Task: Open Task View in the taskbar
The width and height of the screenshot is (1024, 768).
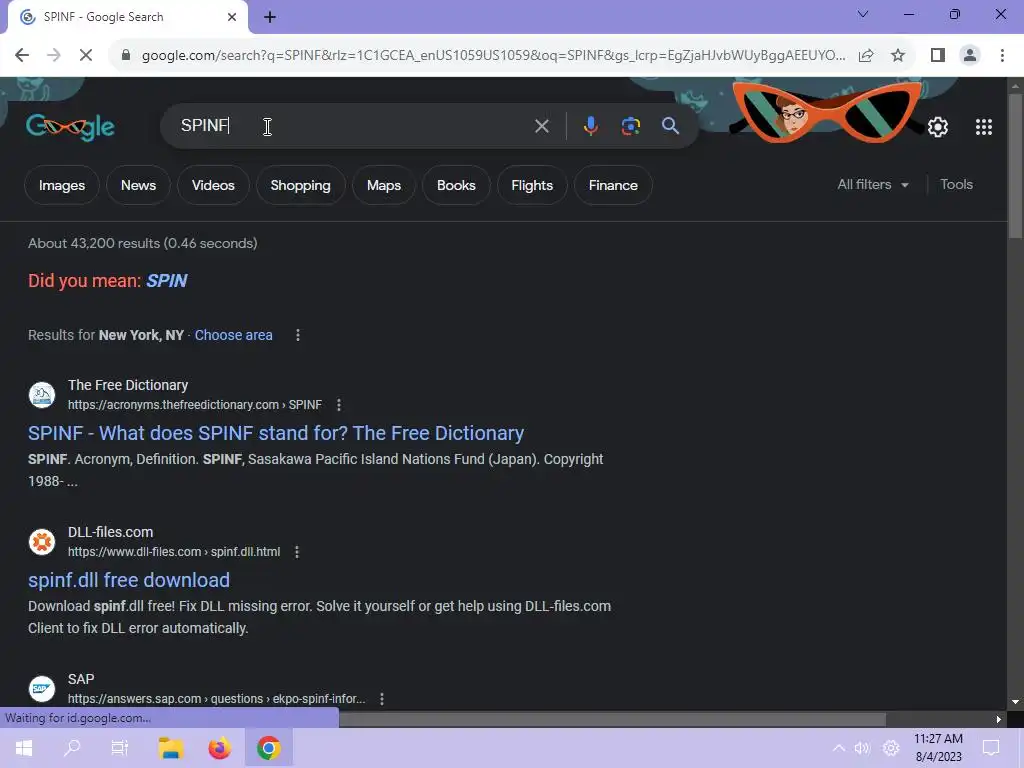Action: click(120, 748)
